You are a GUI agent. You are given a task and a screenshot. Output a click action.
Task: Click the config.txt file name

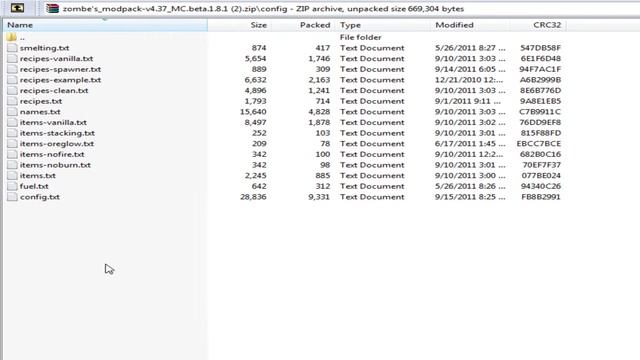(x=40, y=196)
